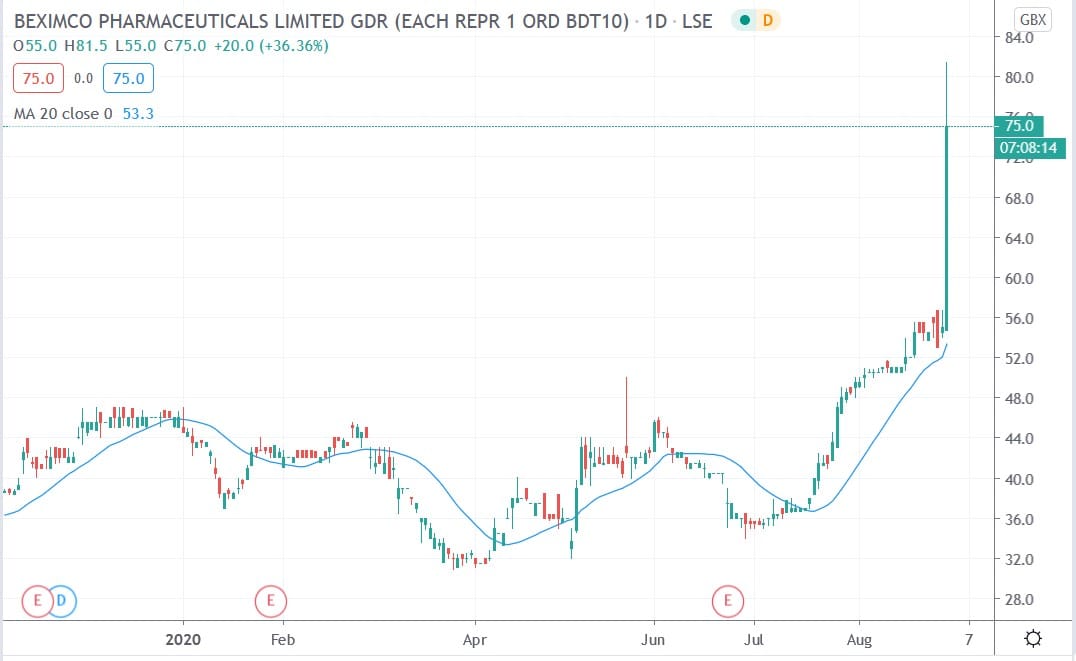1076x661 pixels.
Task: Click the 32.0 price axis label
Action: click(1019, 559)
